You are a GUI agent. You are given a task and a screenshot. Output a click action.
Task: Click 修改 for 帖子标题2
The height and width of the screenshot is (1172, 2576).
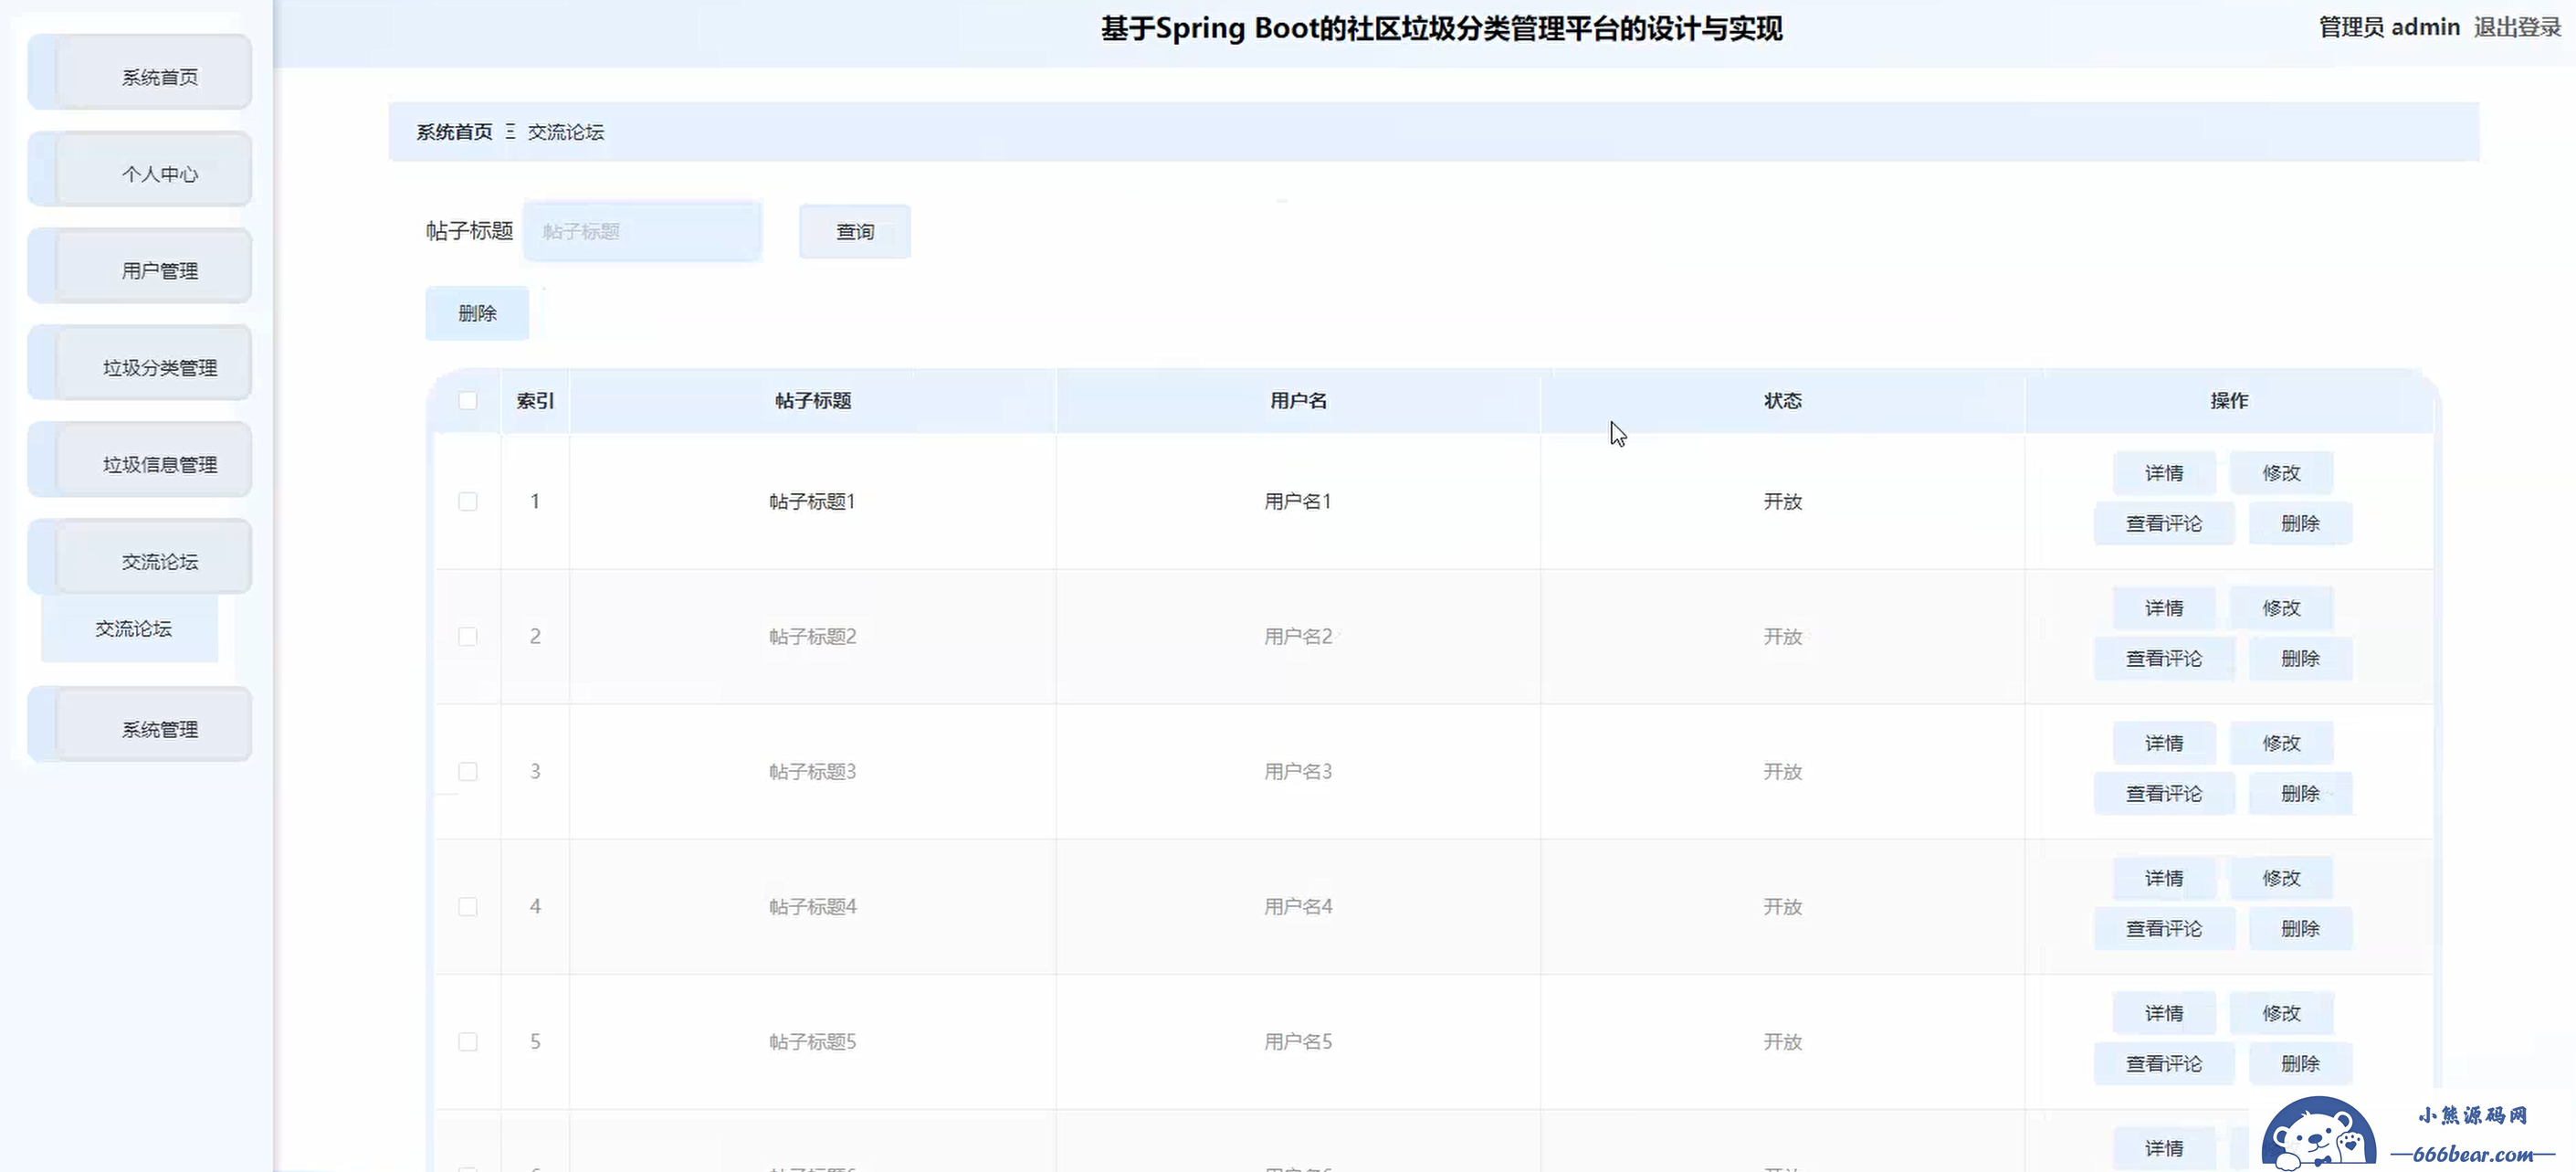(x=2281, y=608)
